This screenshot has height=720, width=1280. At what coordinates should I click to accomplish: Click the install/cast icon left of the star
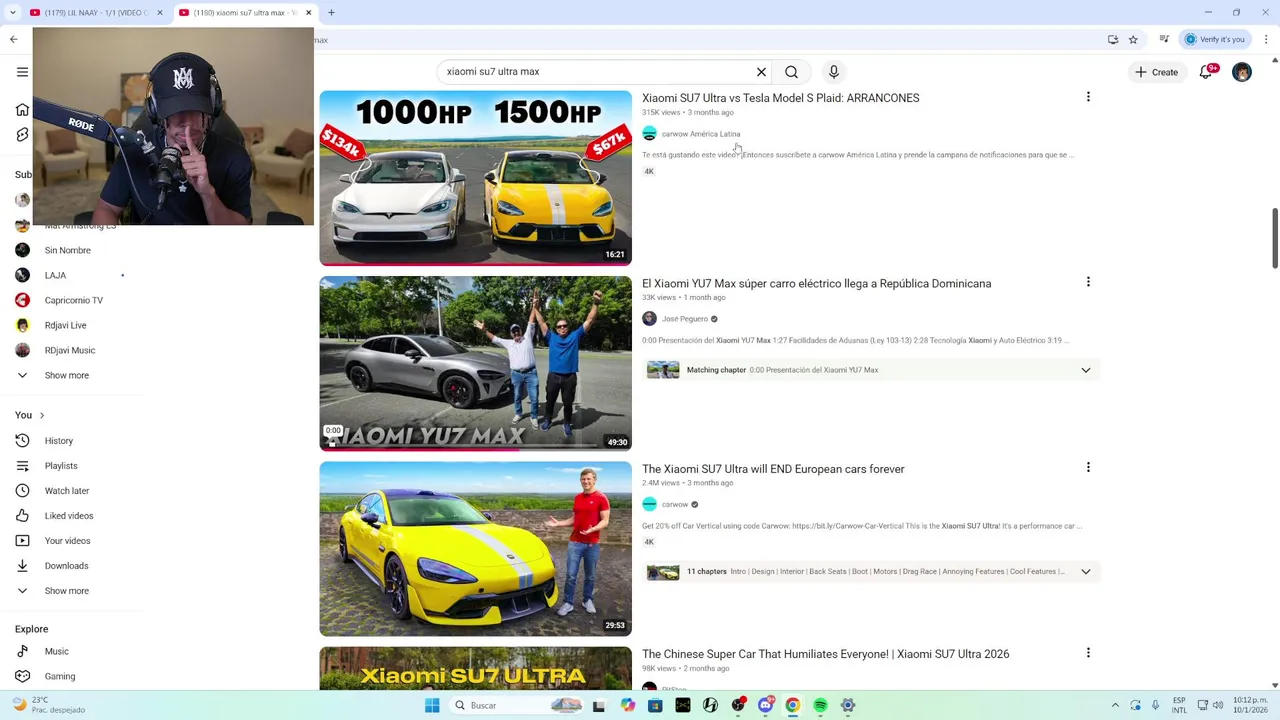(x=1113, y=39)
